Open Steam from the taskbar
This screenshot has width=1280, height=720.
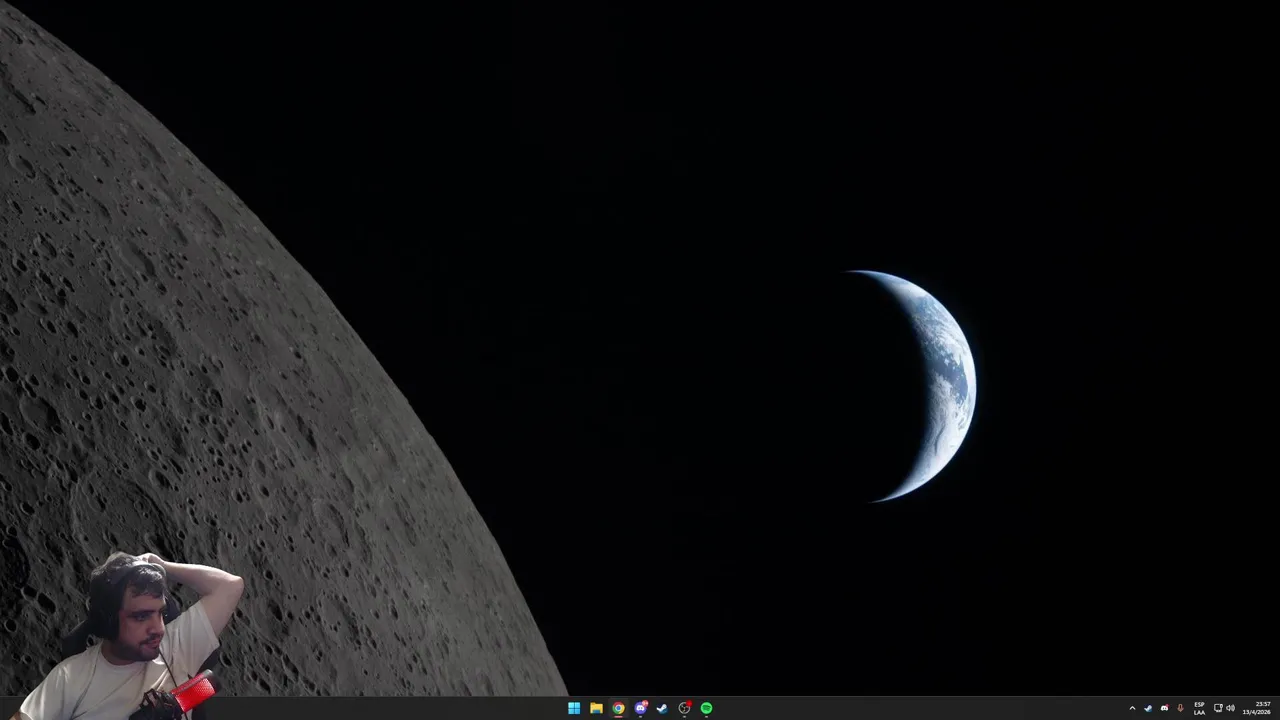(662, 708)
